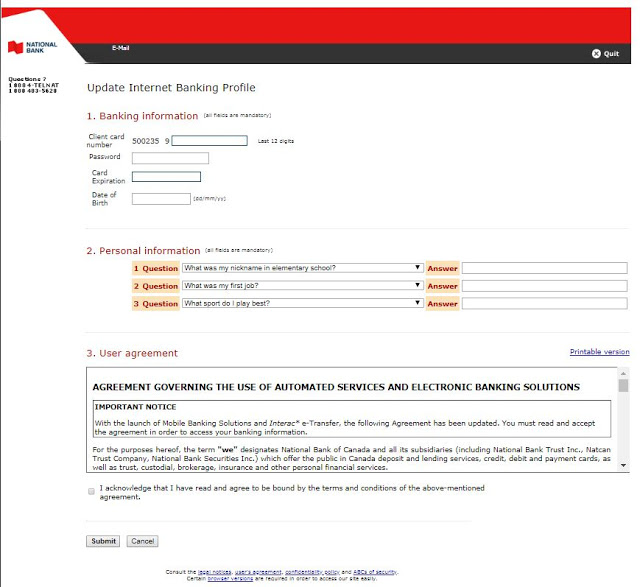Check the acknowledge agreement checkbox
The height and width of the screenshot is (587, 640).
coord(91,491)
